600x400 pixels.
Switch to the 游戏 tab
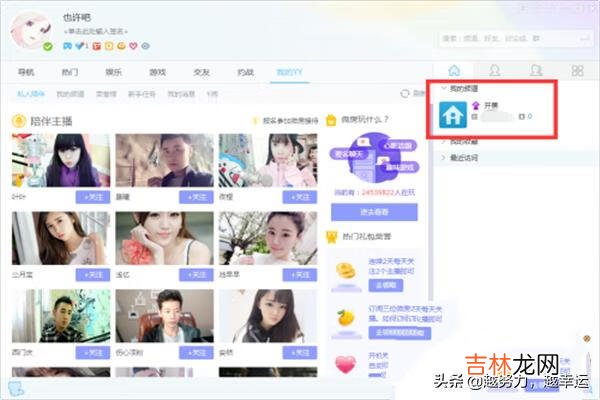click(157, 72)
